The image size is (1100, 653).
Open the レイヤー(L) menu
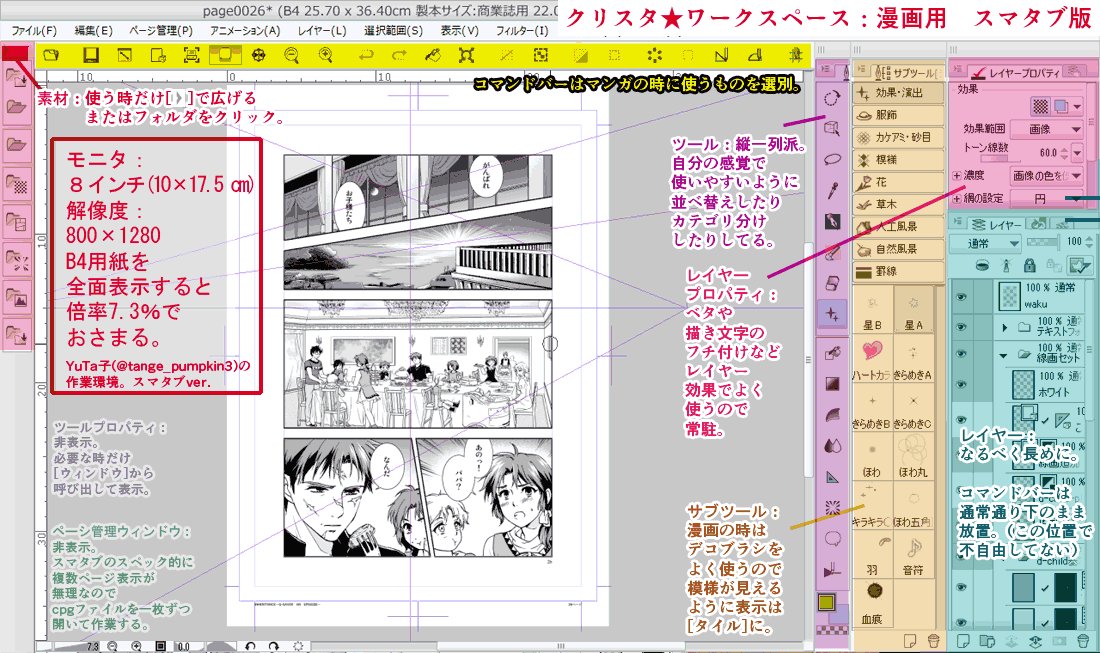pyautogui.click(x=322, y=31)
